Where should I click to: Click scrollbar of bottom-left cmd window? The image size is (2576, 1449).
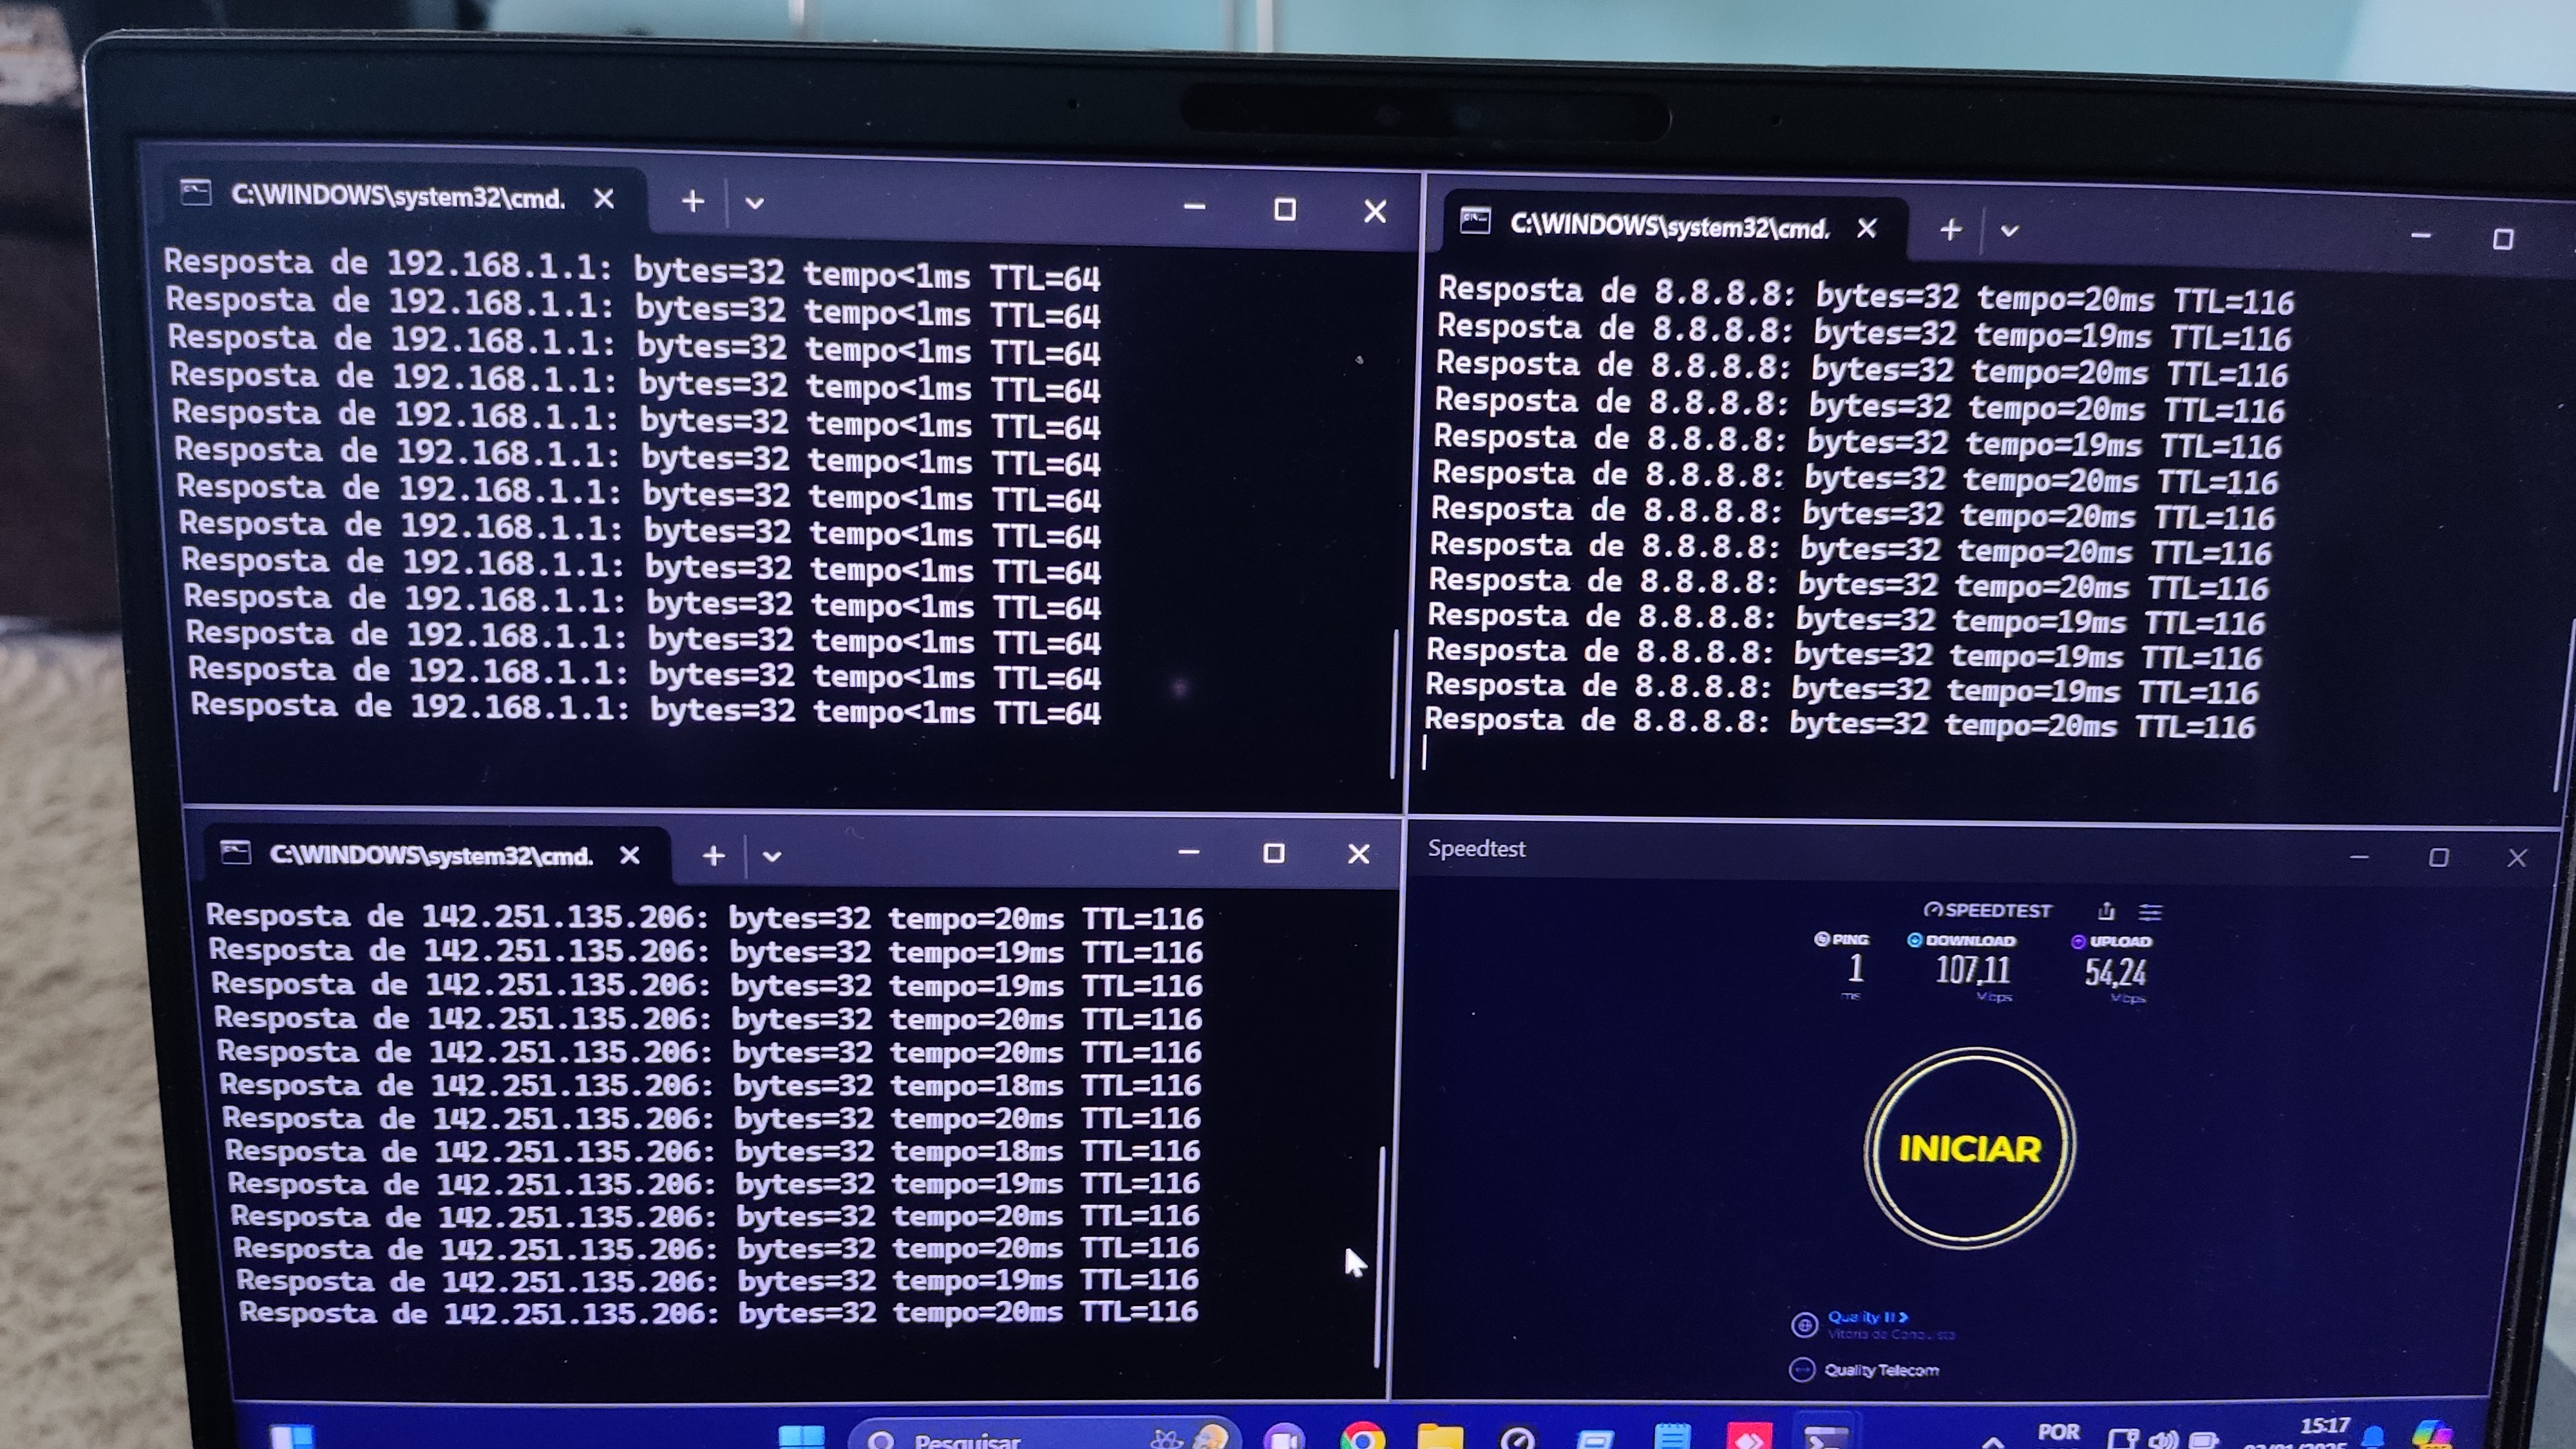click(1379, 1256)
